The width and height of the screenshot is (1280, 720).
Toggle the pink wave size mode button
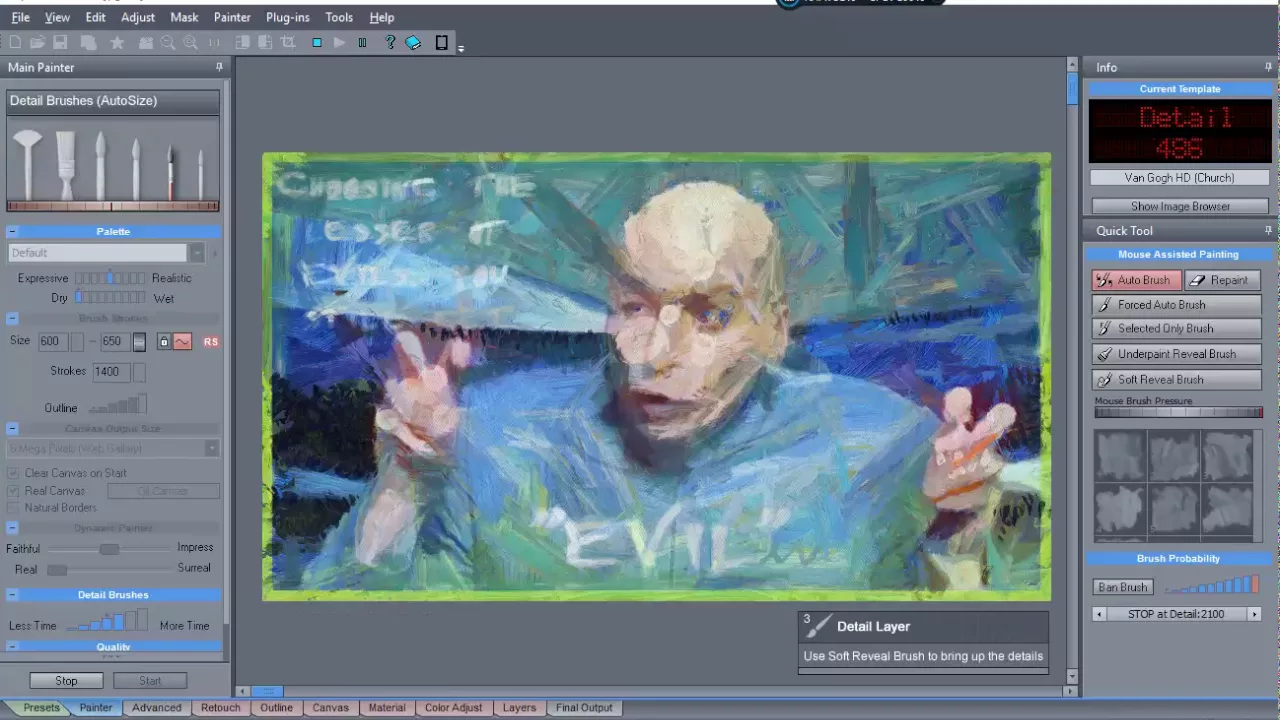pos(182,342)
